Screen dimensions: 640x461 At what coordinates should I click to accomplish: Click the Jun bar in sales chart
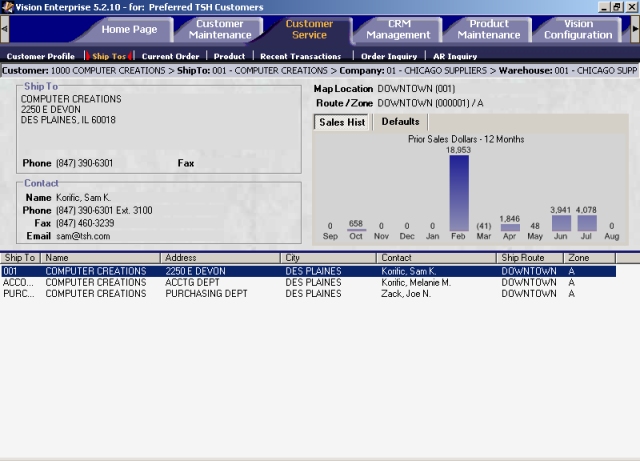point(561,223)
